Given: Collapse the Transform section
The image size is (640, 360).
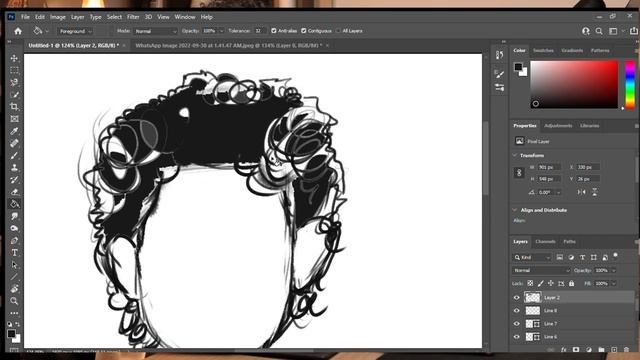Looking at the screenshot, I should [x=515, y=156].
